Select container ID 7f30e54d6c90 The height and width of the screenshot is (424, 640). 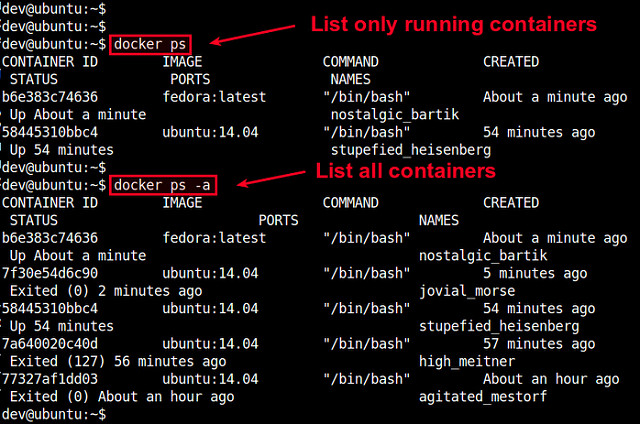(x=50, y=273)
